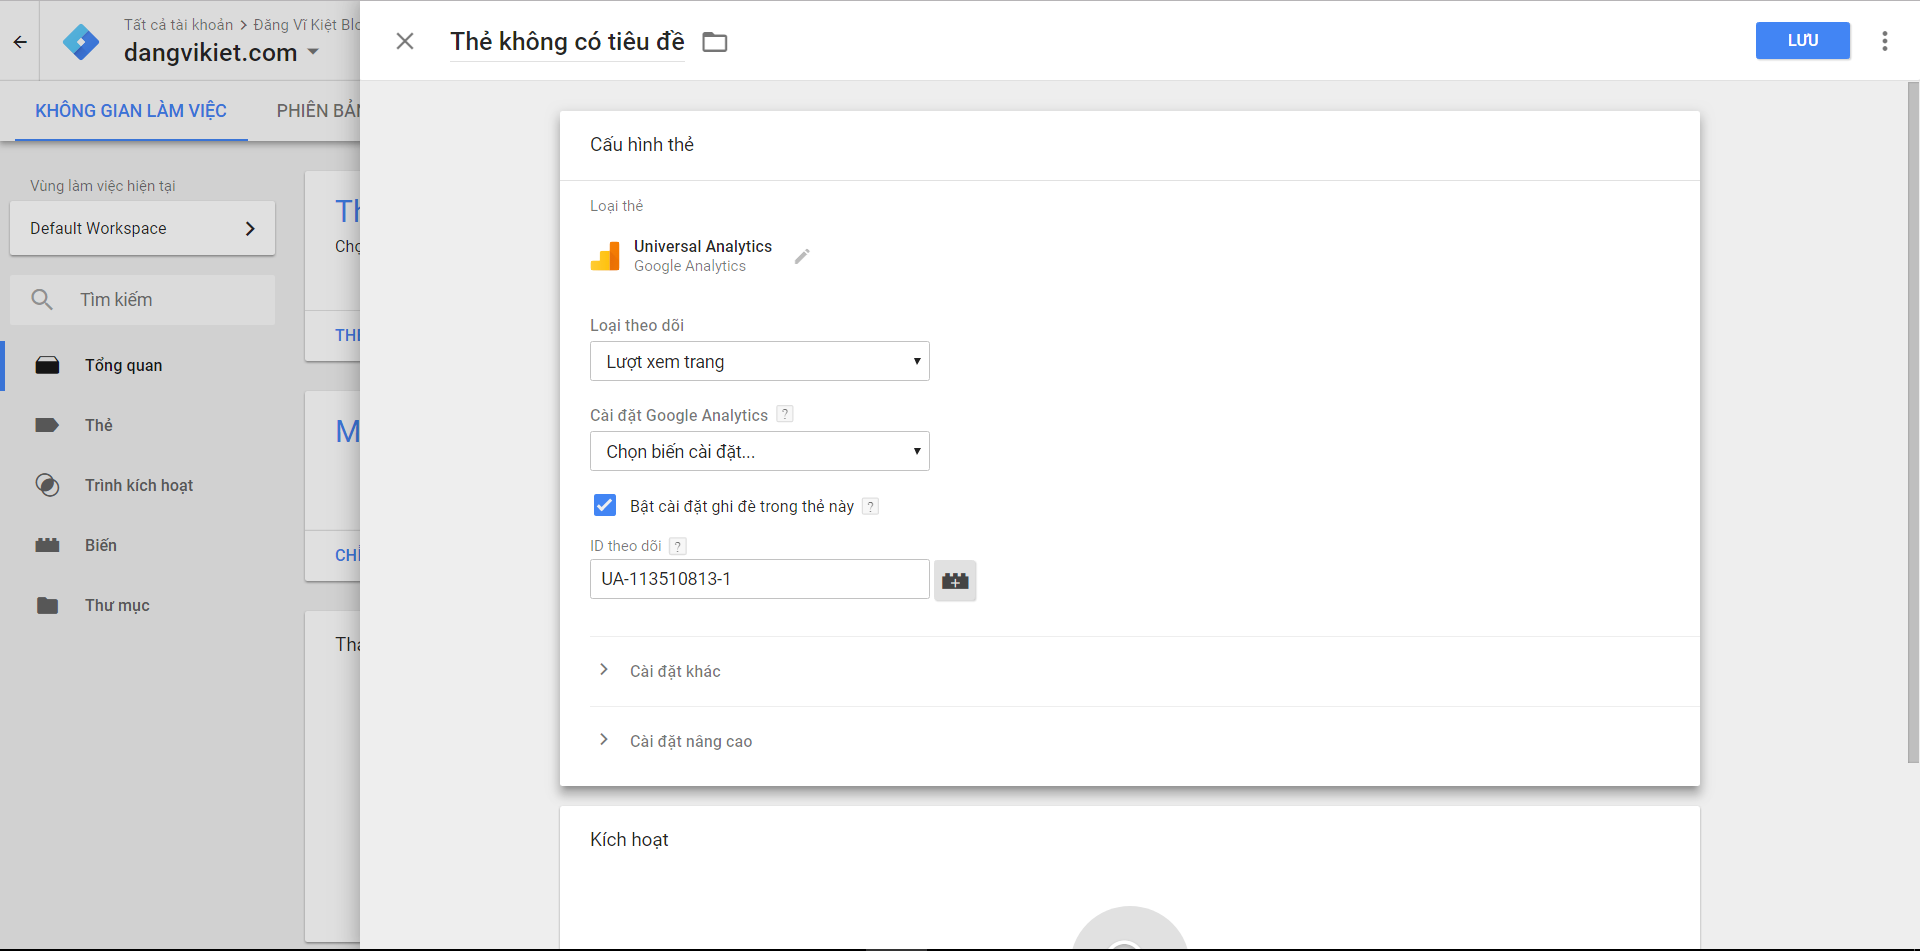Go to Biến in sidebar
The height and width of the screenshot is (951, 1920).
point(101,546)
